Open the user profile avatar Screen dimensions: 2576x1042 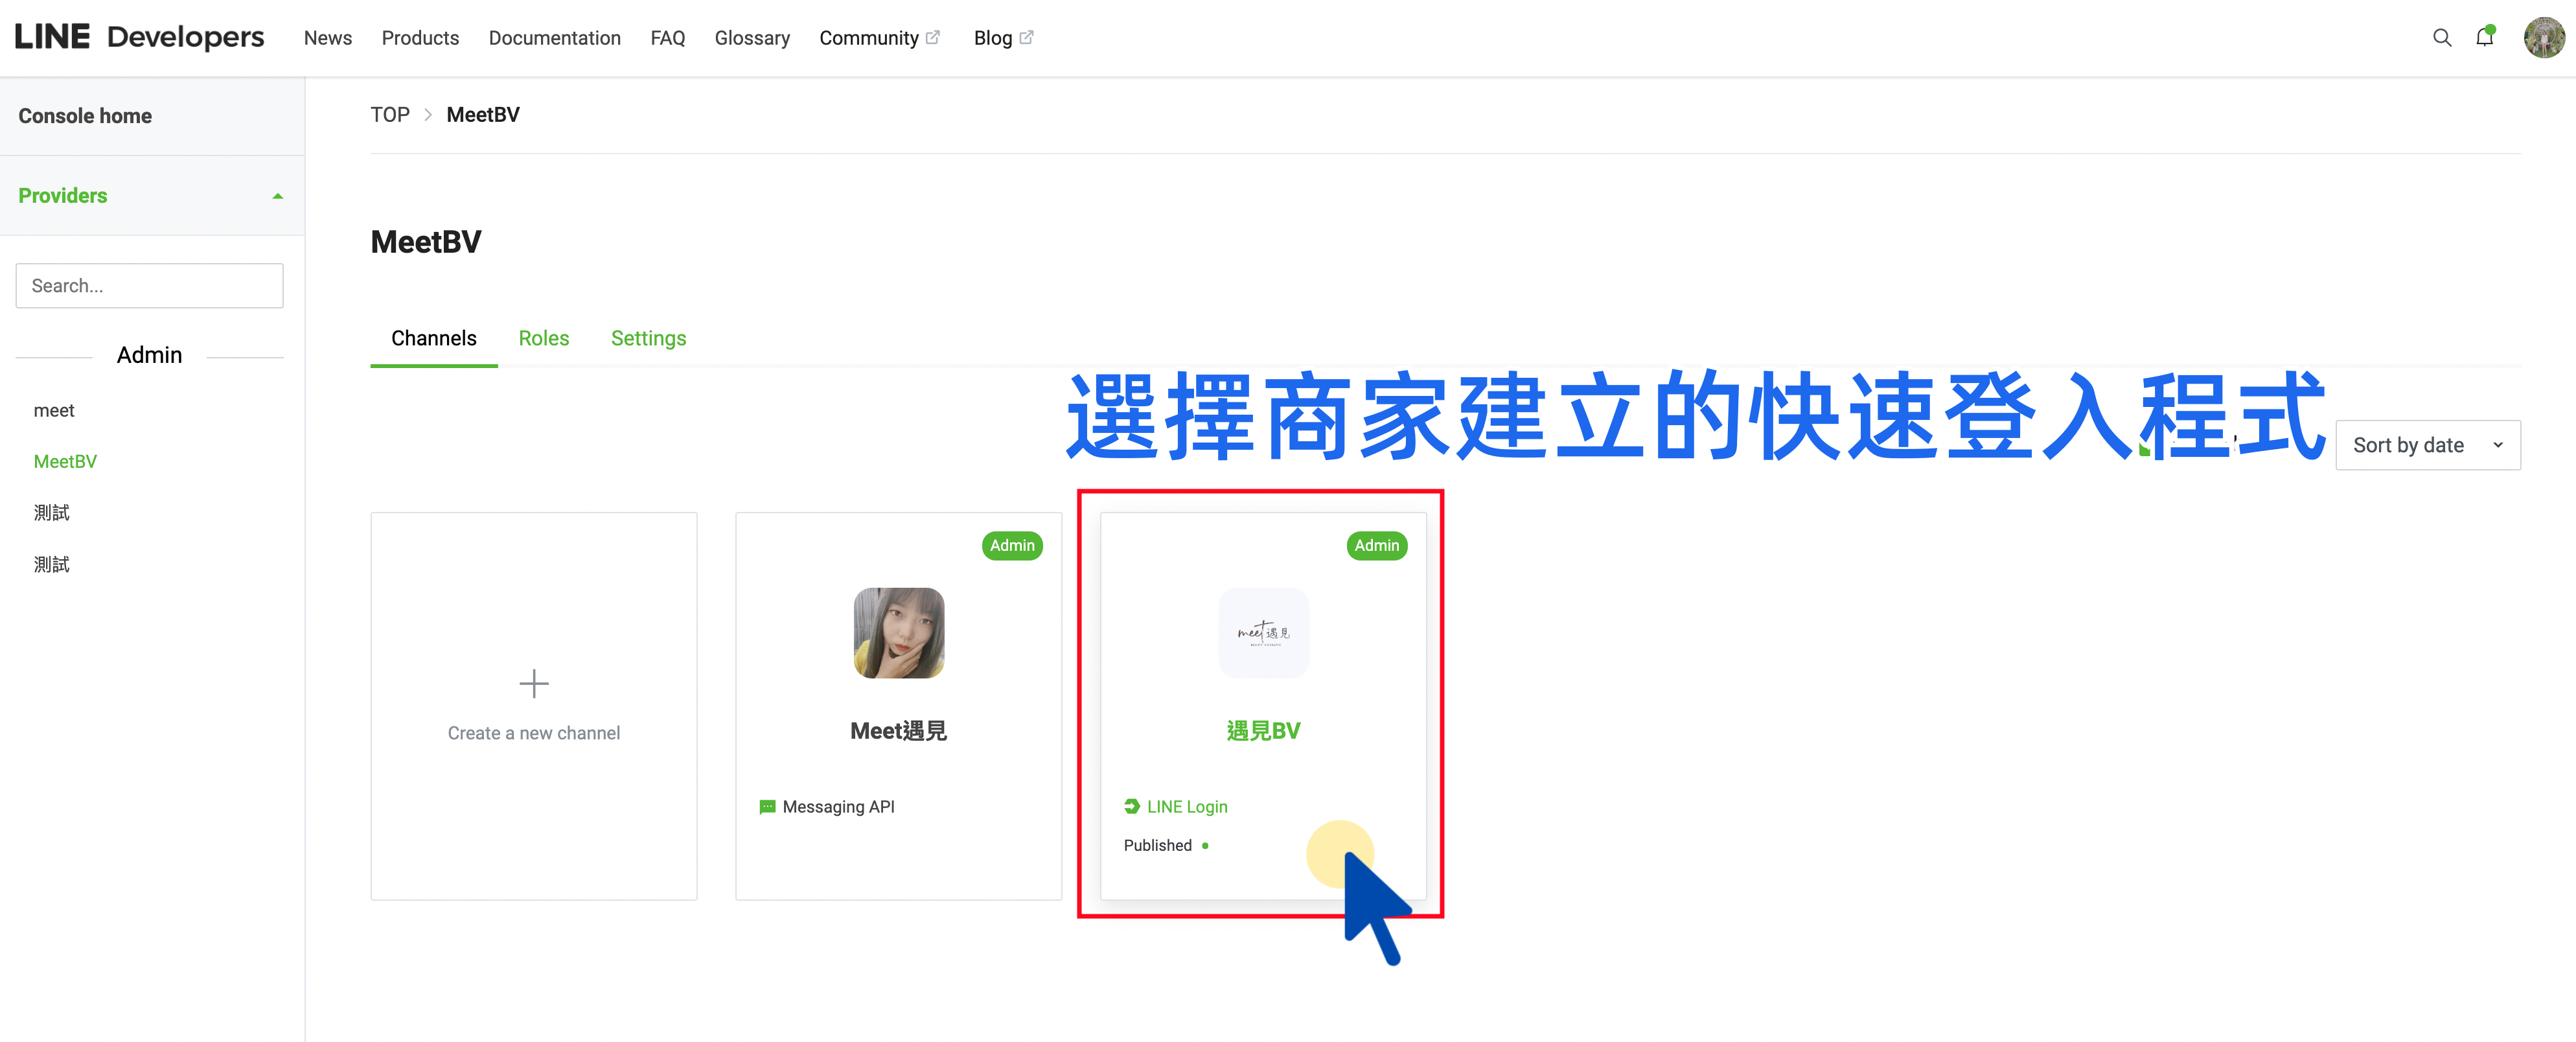(x=2543, y=38)
